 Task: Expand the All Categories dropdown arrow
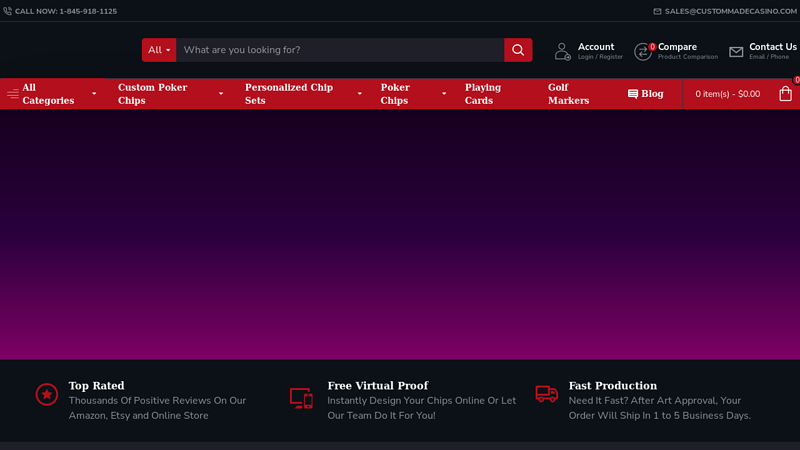pos(94,94)
